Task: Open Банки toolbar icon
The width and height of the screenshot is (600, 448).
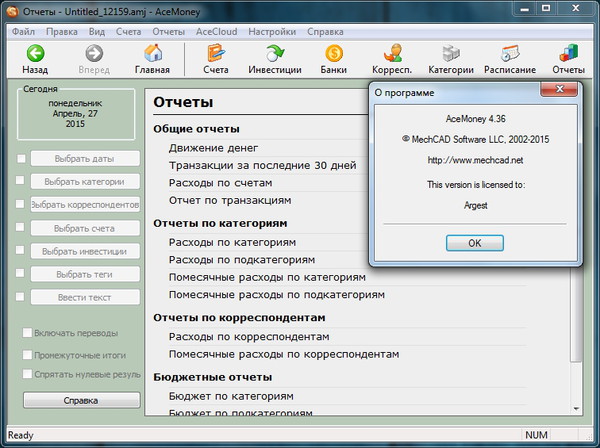Action: pyautogui.click(x=334, y=54)
